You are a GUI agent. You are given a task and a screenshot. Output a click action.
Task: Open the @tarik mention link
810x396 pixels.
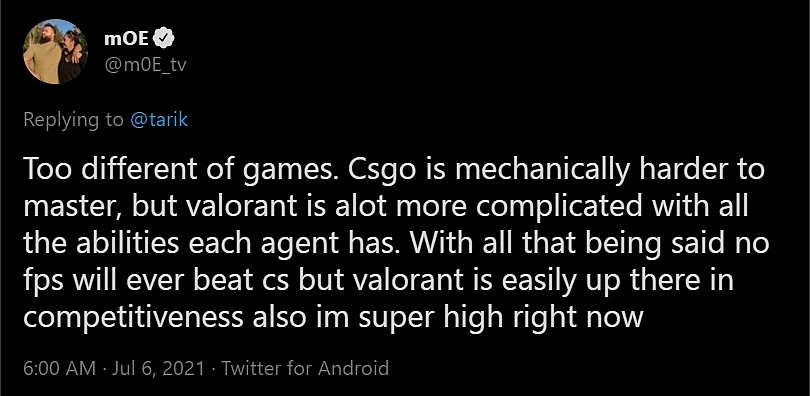click(159, 120)
